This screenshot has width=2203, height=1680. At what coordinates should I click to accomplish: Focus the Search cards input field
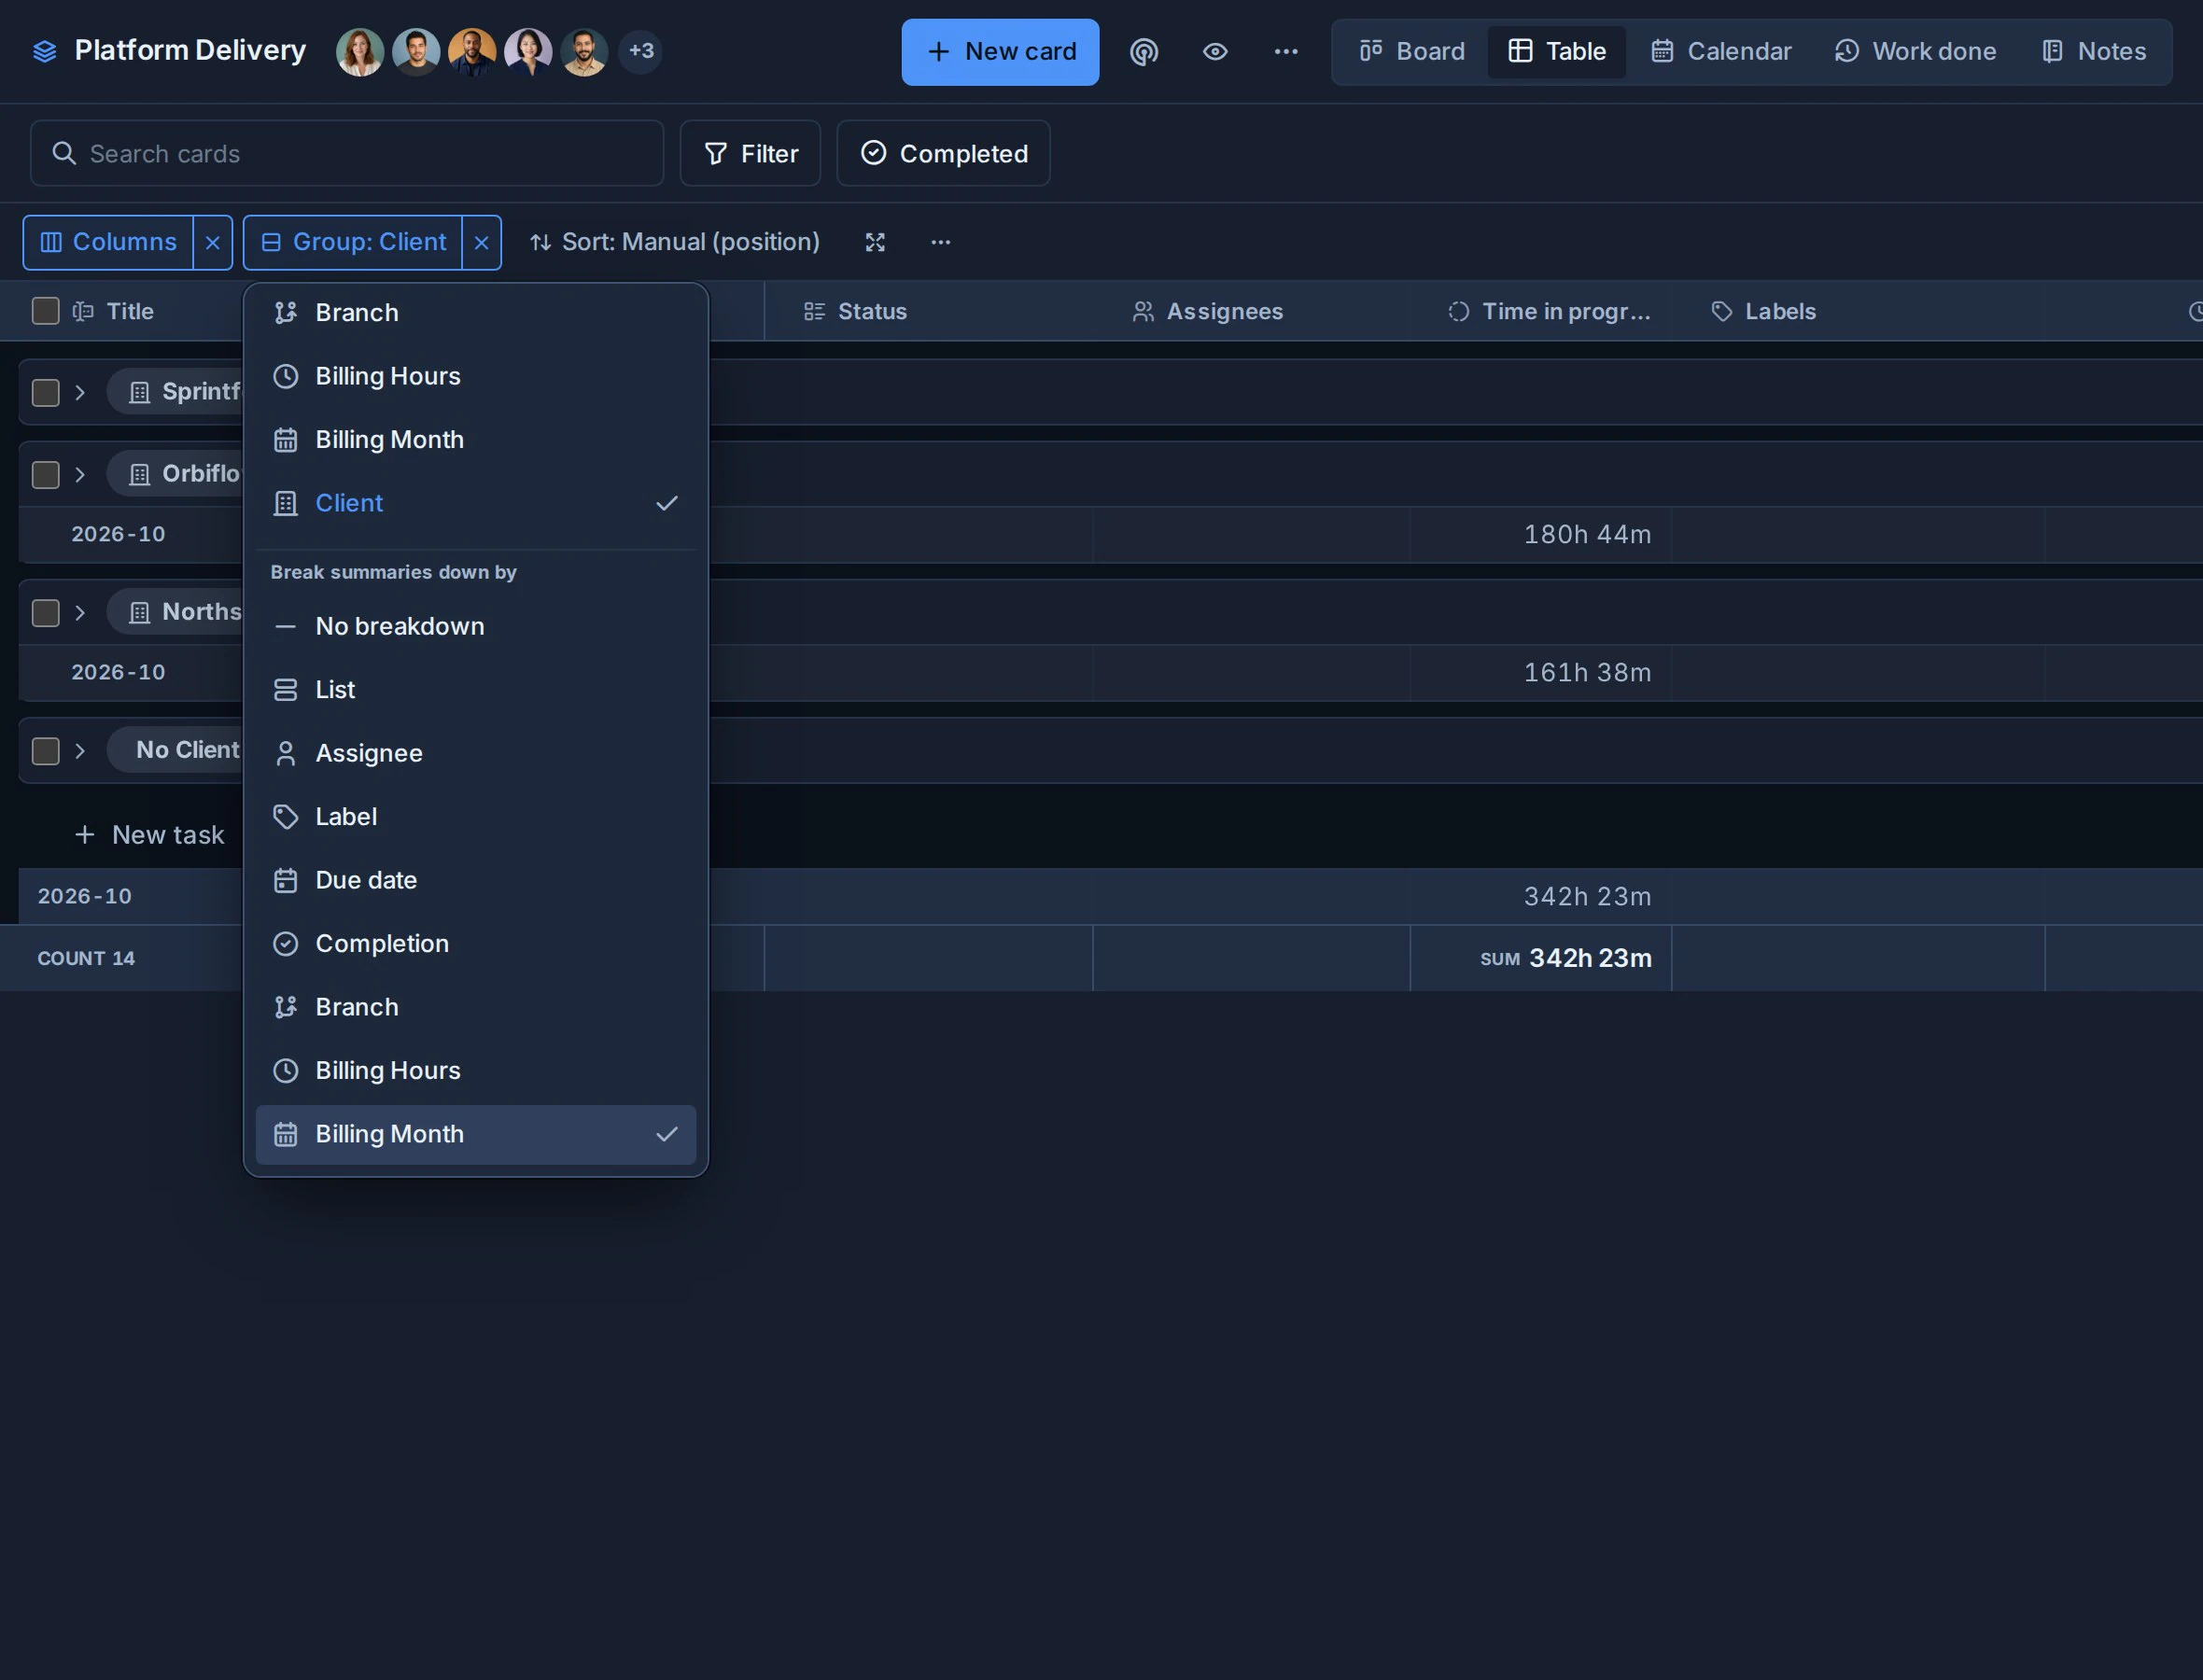coord(347,153)
